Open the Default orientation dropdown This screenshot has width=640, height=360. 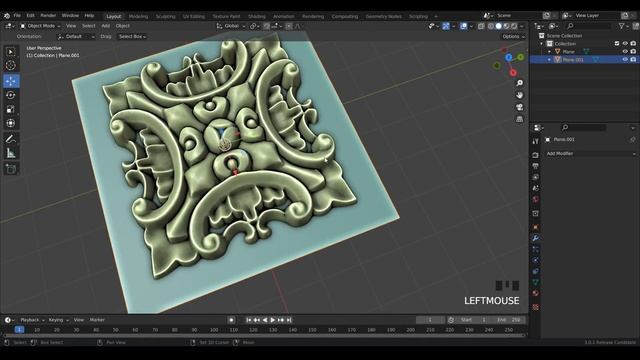(76, 37)
